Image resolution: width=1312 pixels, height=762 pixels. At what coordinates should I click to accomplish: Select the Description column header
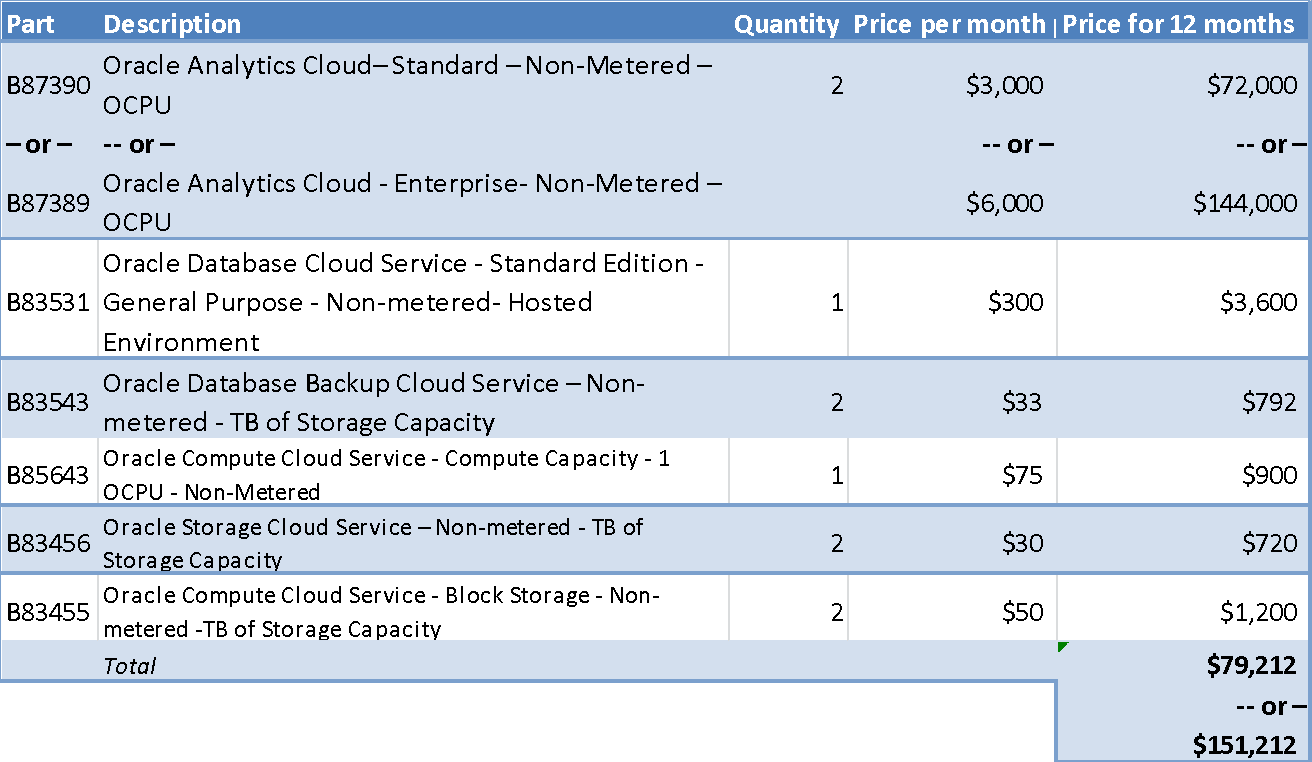(x=172, y=24)
